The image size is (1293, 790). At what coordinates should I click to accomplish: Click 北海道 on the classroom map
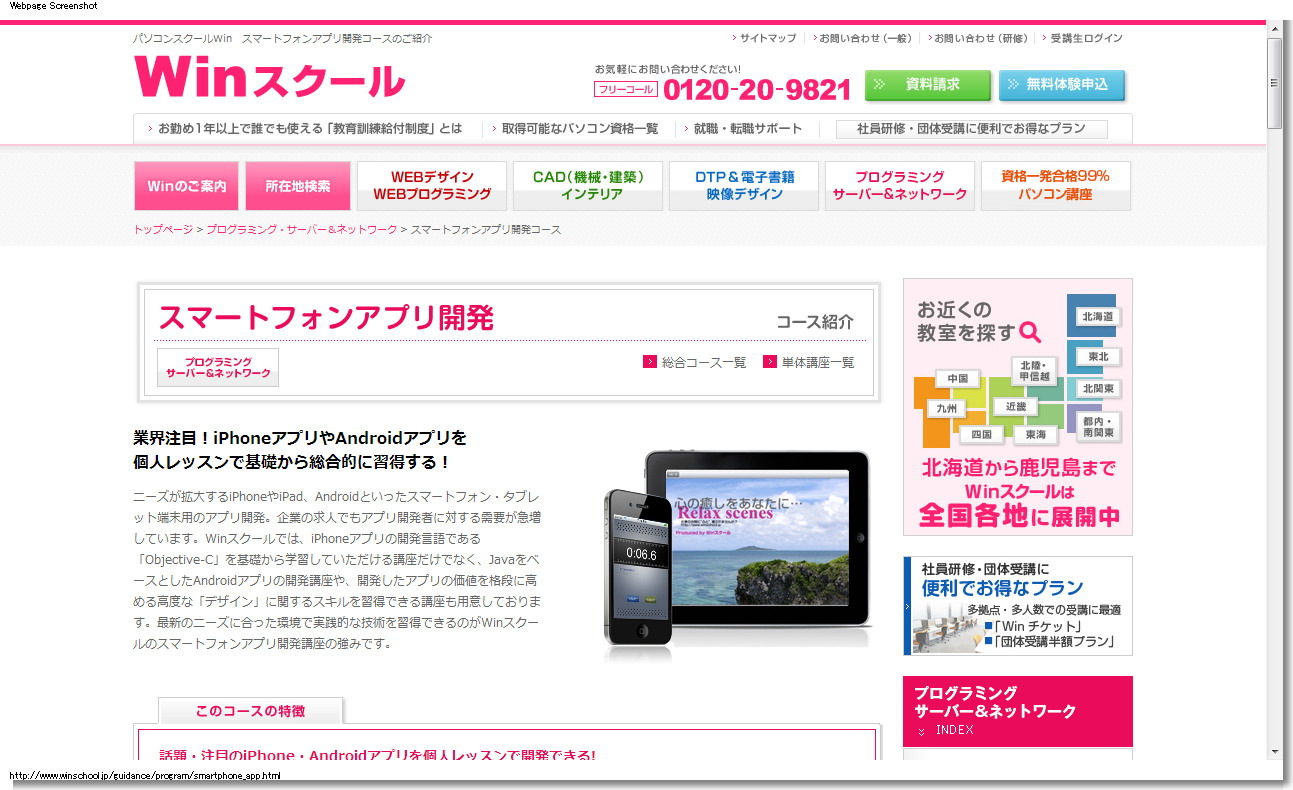[1097, 316]
